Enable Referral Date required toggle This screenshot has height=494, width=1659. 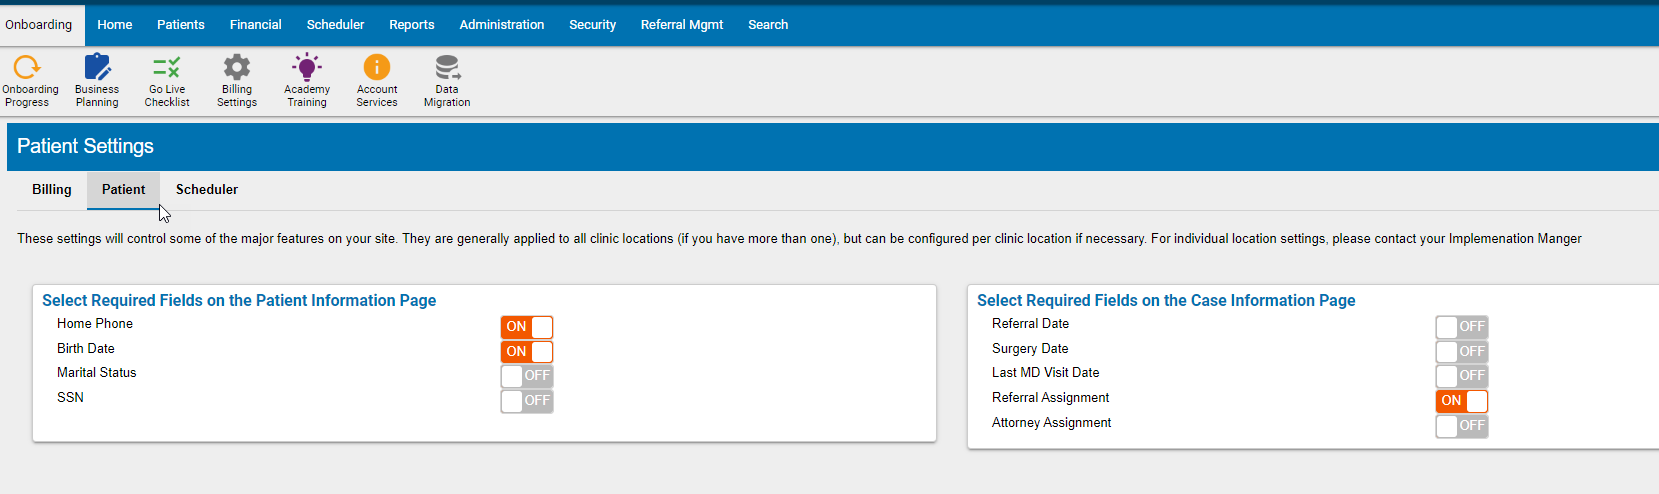tap(1462, 327)
